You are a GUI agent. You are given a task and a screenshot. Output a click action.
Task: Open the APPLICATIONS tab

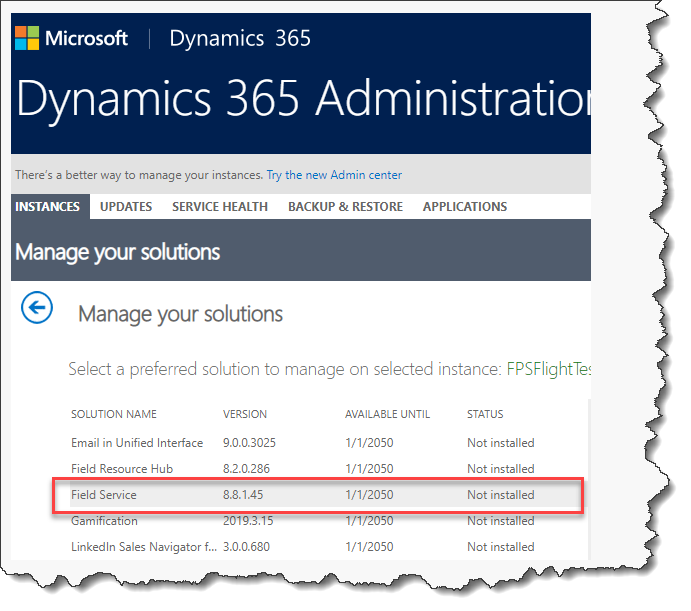[465, 207]
